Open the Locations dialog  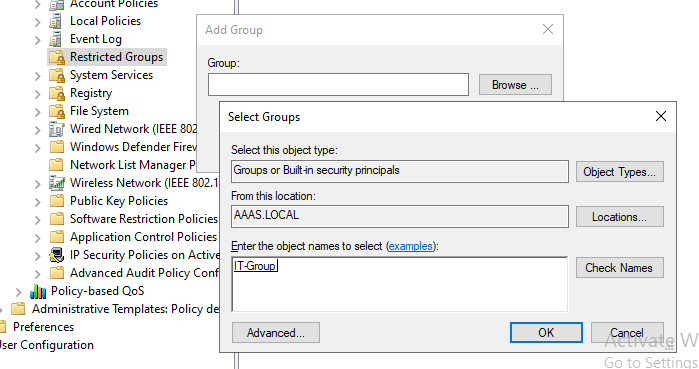click(620, 217)
